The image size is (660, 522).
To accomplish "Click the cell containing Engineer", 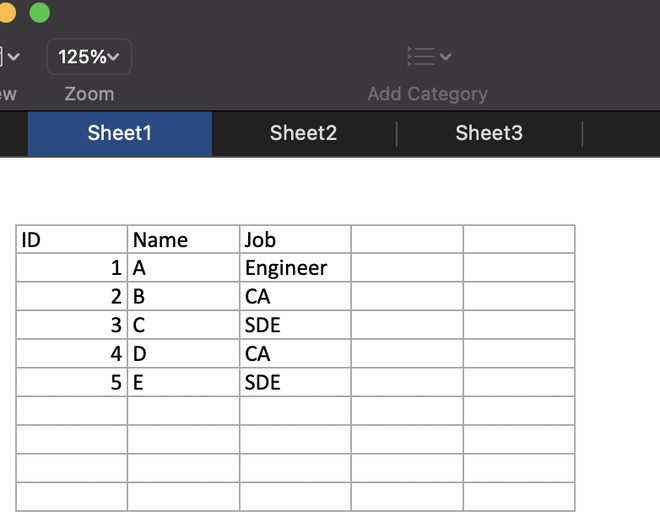I will (295, 268).
